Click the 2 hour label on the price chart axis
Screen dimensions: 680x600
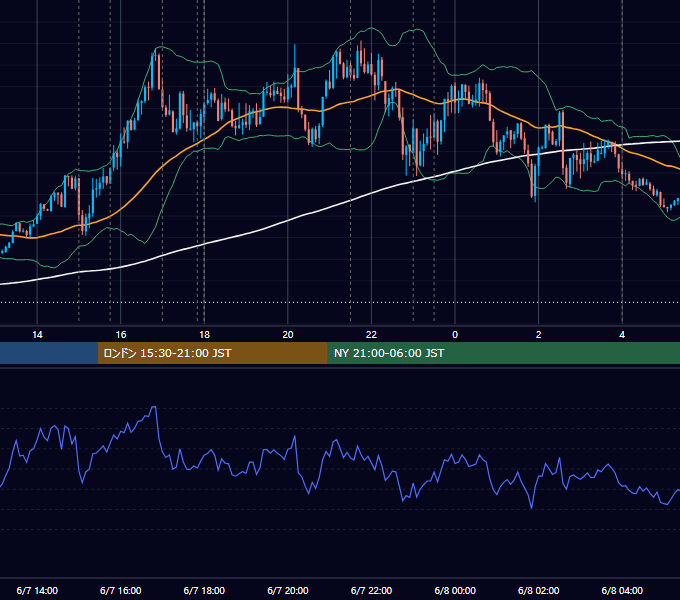click(x=539, y=335)
